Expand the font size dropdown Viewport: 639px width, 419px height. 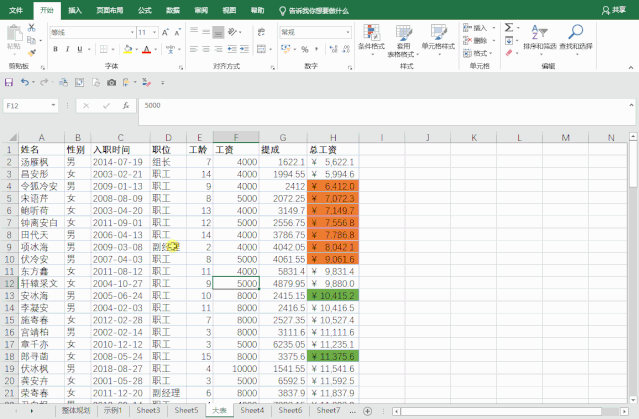[x=154, y=32]
